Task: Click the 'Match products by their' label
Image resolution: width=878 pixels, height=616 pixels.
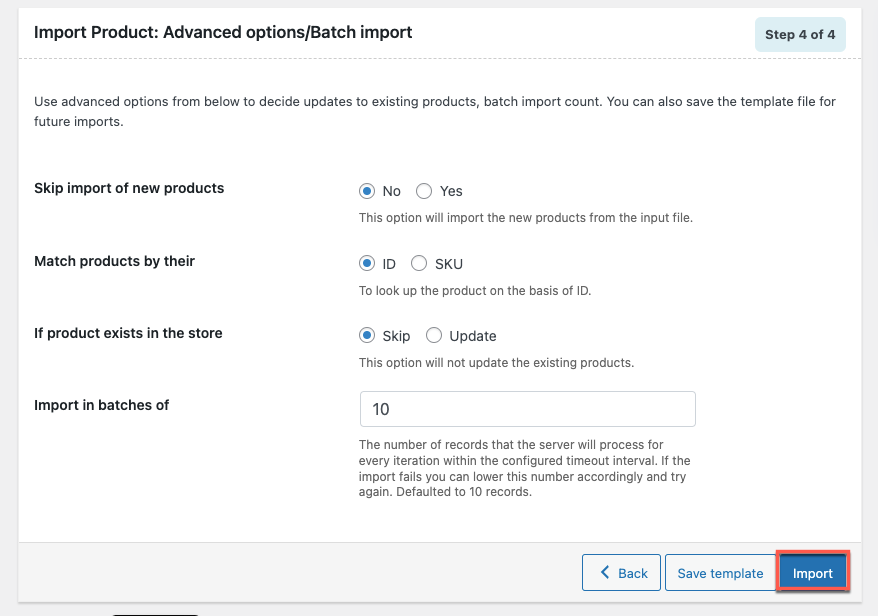Action: point(114,261)
